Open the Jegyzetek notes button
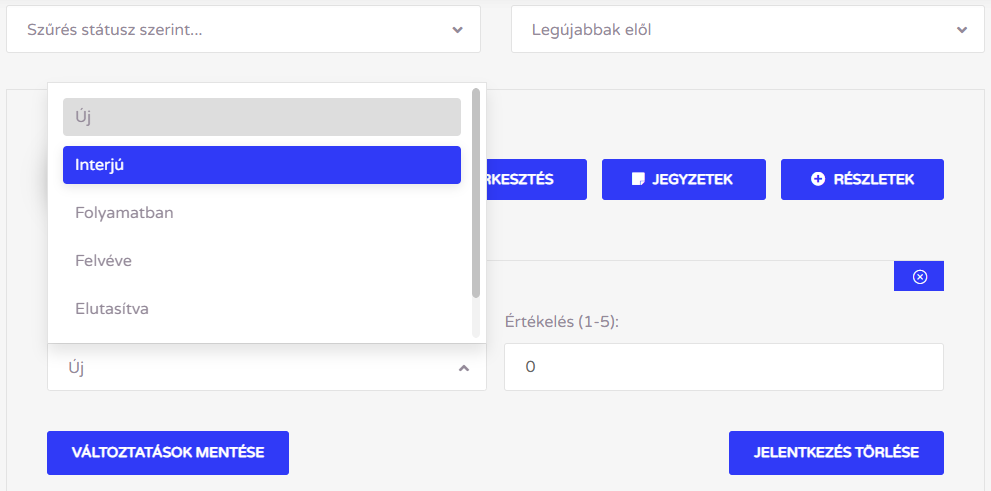This screenshot has height=491, width=991. [684, 180]
